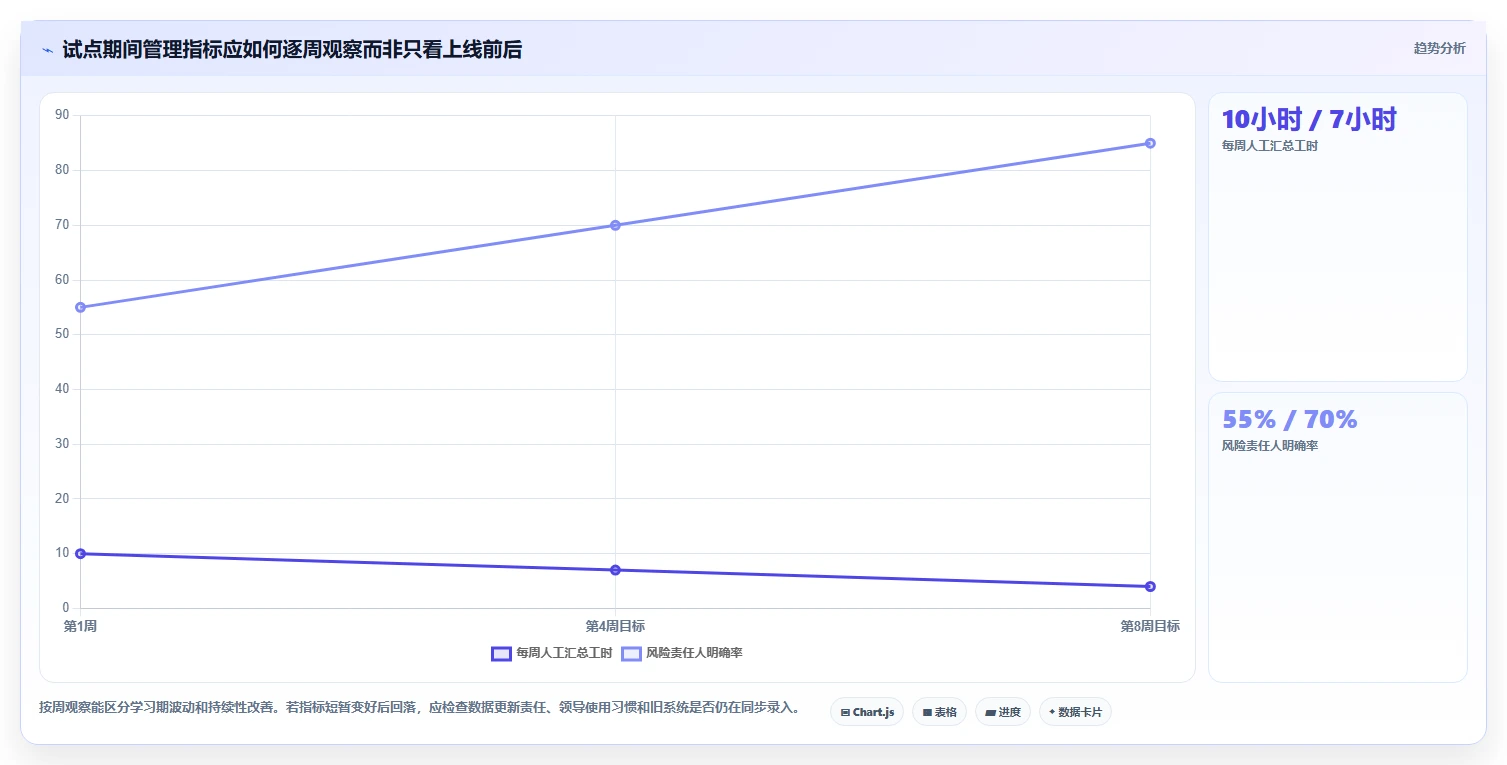Toggle 每周人工汇总工时 legend series
The width and height of the screenshot is (1507, 765).
click(551, 653)
